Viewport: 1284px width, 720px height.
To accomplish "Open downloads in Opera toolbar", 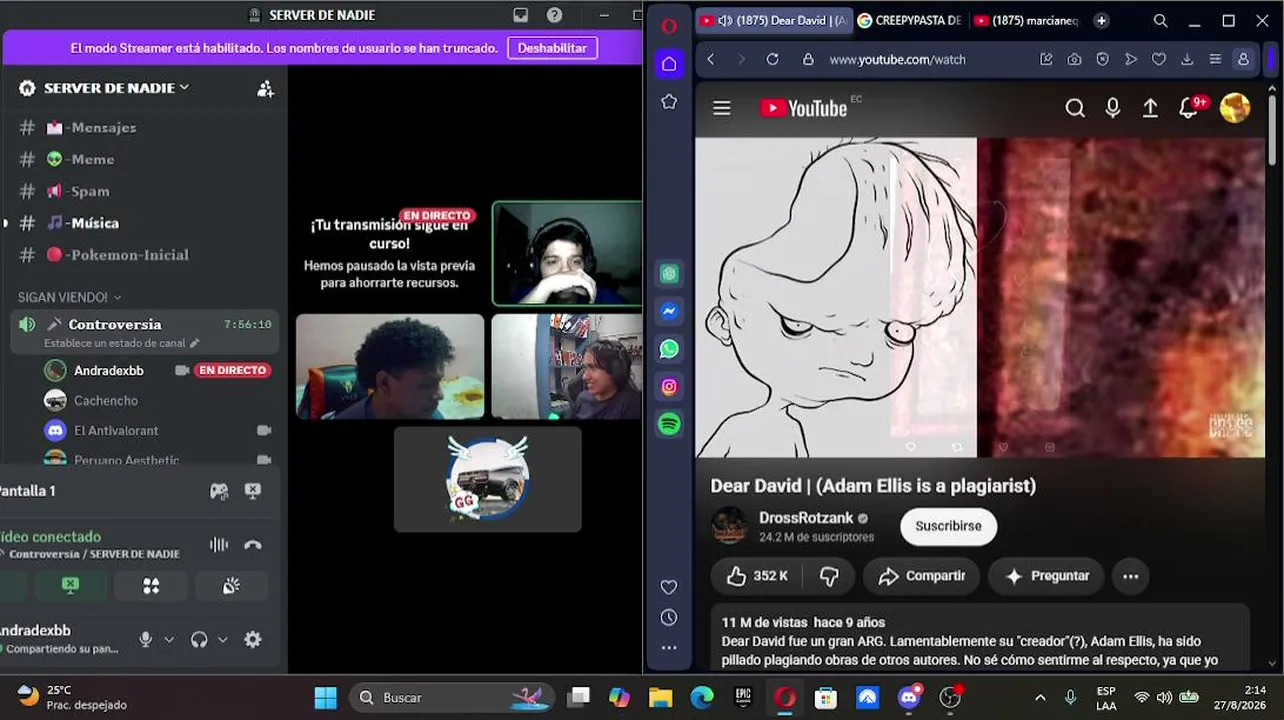I will click(1187, 59).
